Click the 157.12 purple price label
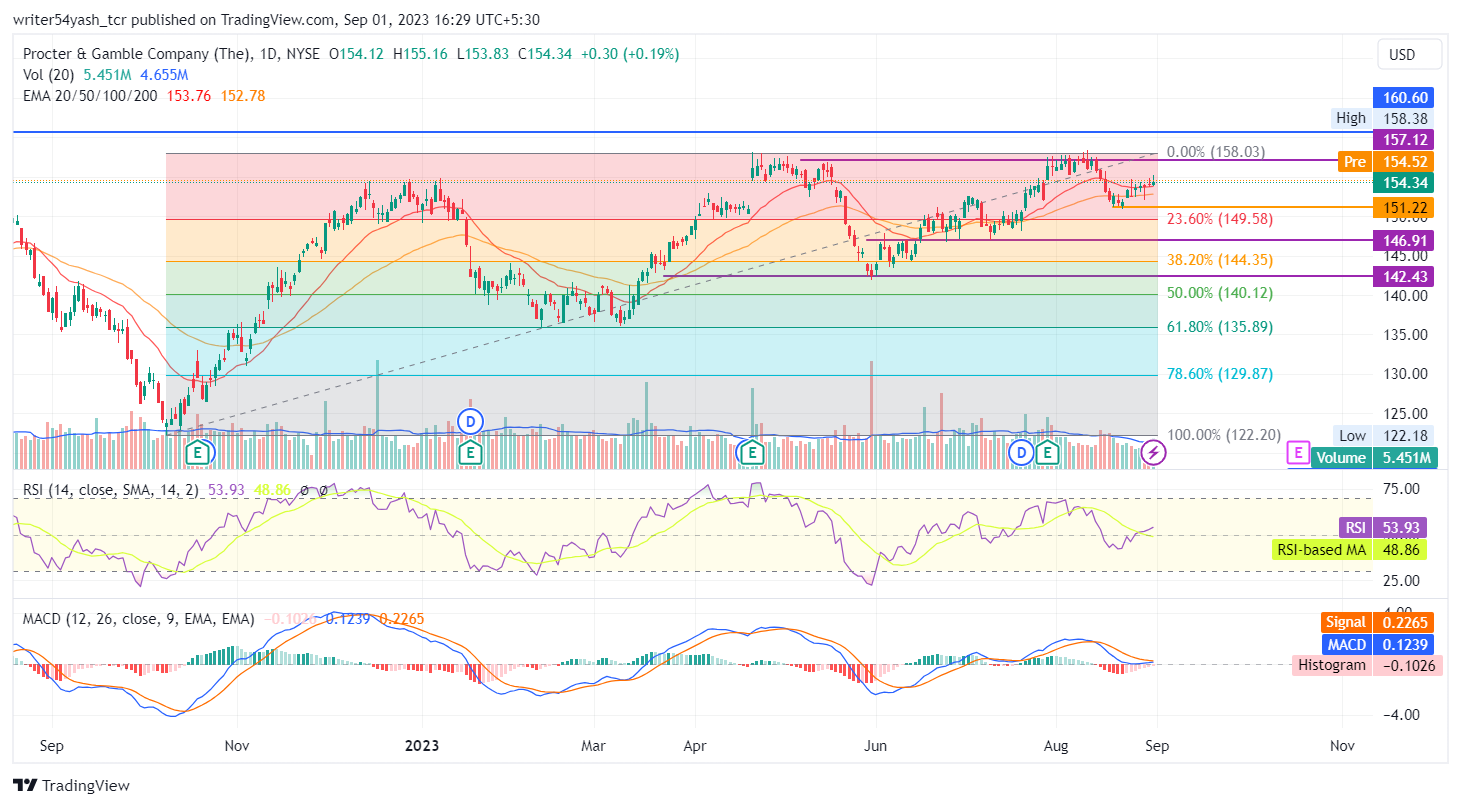Screen dimensions: 1461x807 coord(1406,139)
